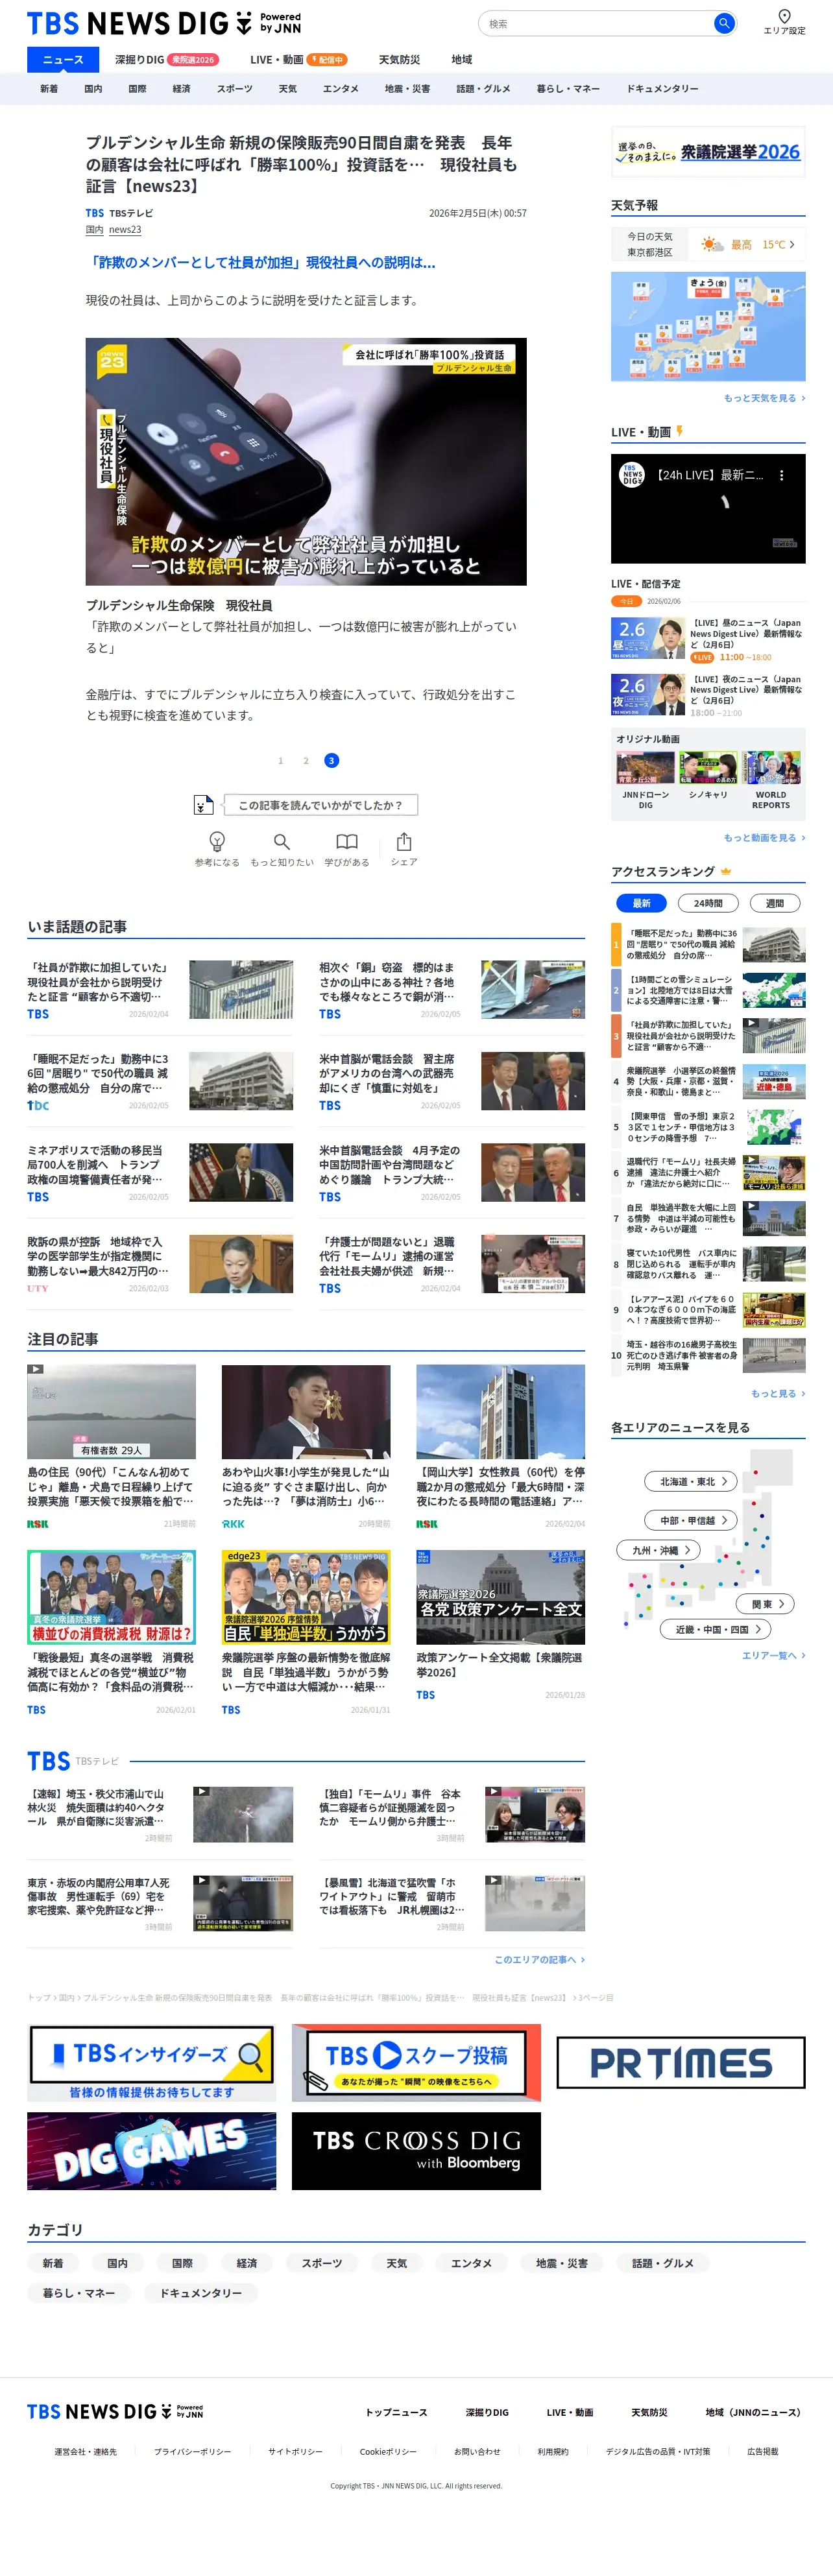833x2576 pixels.
Task: Open the Japan weather map image
Action: pyautogui.click(x=708, y=326)
